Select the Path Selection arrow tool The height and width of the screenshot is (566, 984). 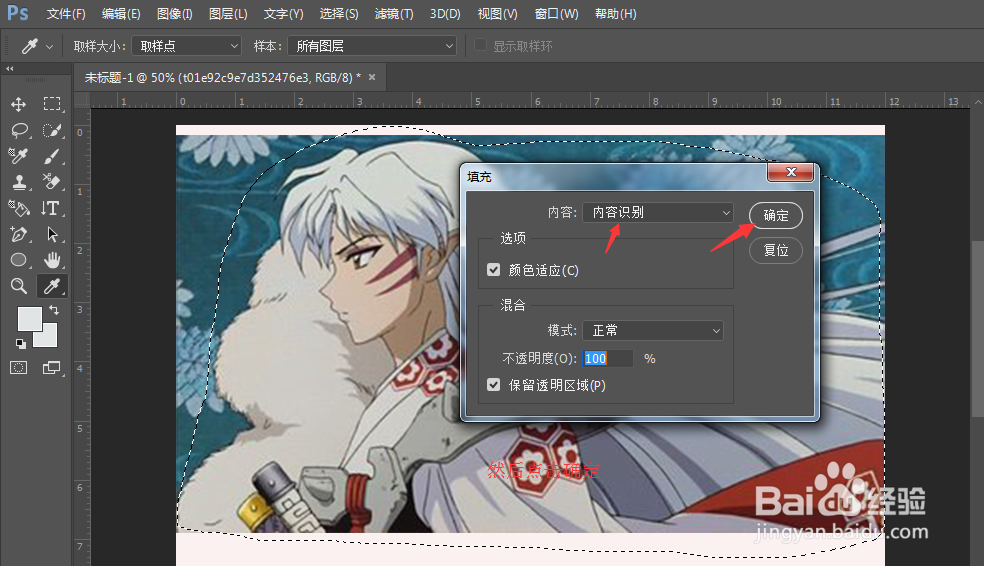pyautogui.click(x=52, y=234)
